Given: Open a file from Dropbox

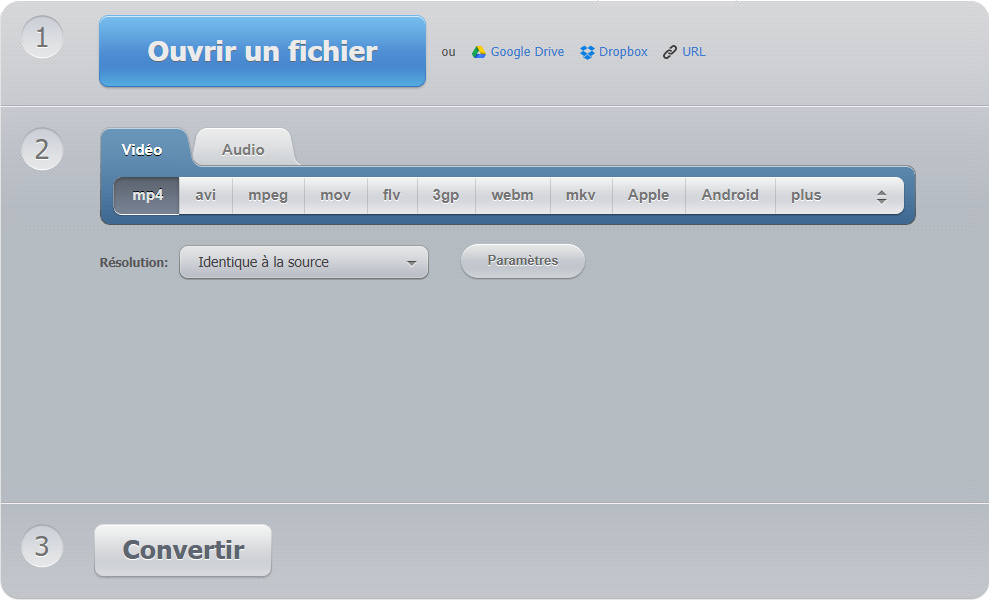Looking at the screenshot, I should click(x=613, y=51).
